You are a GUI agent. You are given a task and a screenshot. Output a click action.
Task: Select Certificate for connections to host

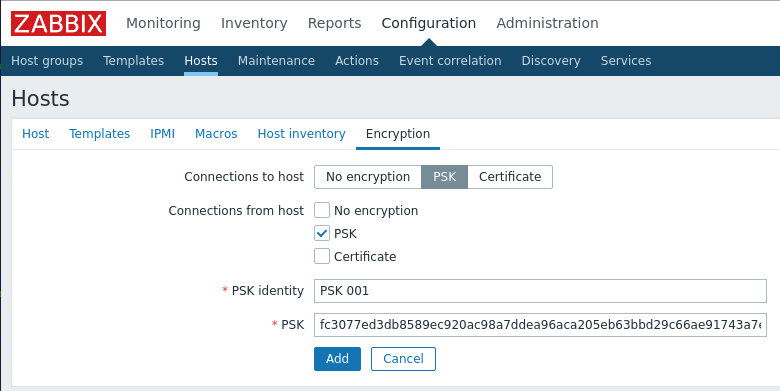[510, 177]
